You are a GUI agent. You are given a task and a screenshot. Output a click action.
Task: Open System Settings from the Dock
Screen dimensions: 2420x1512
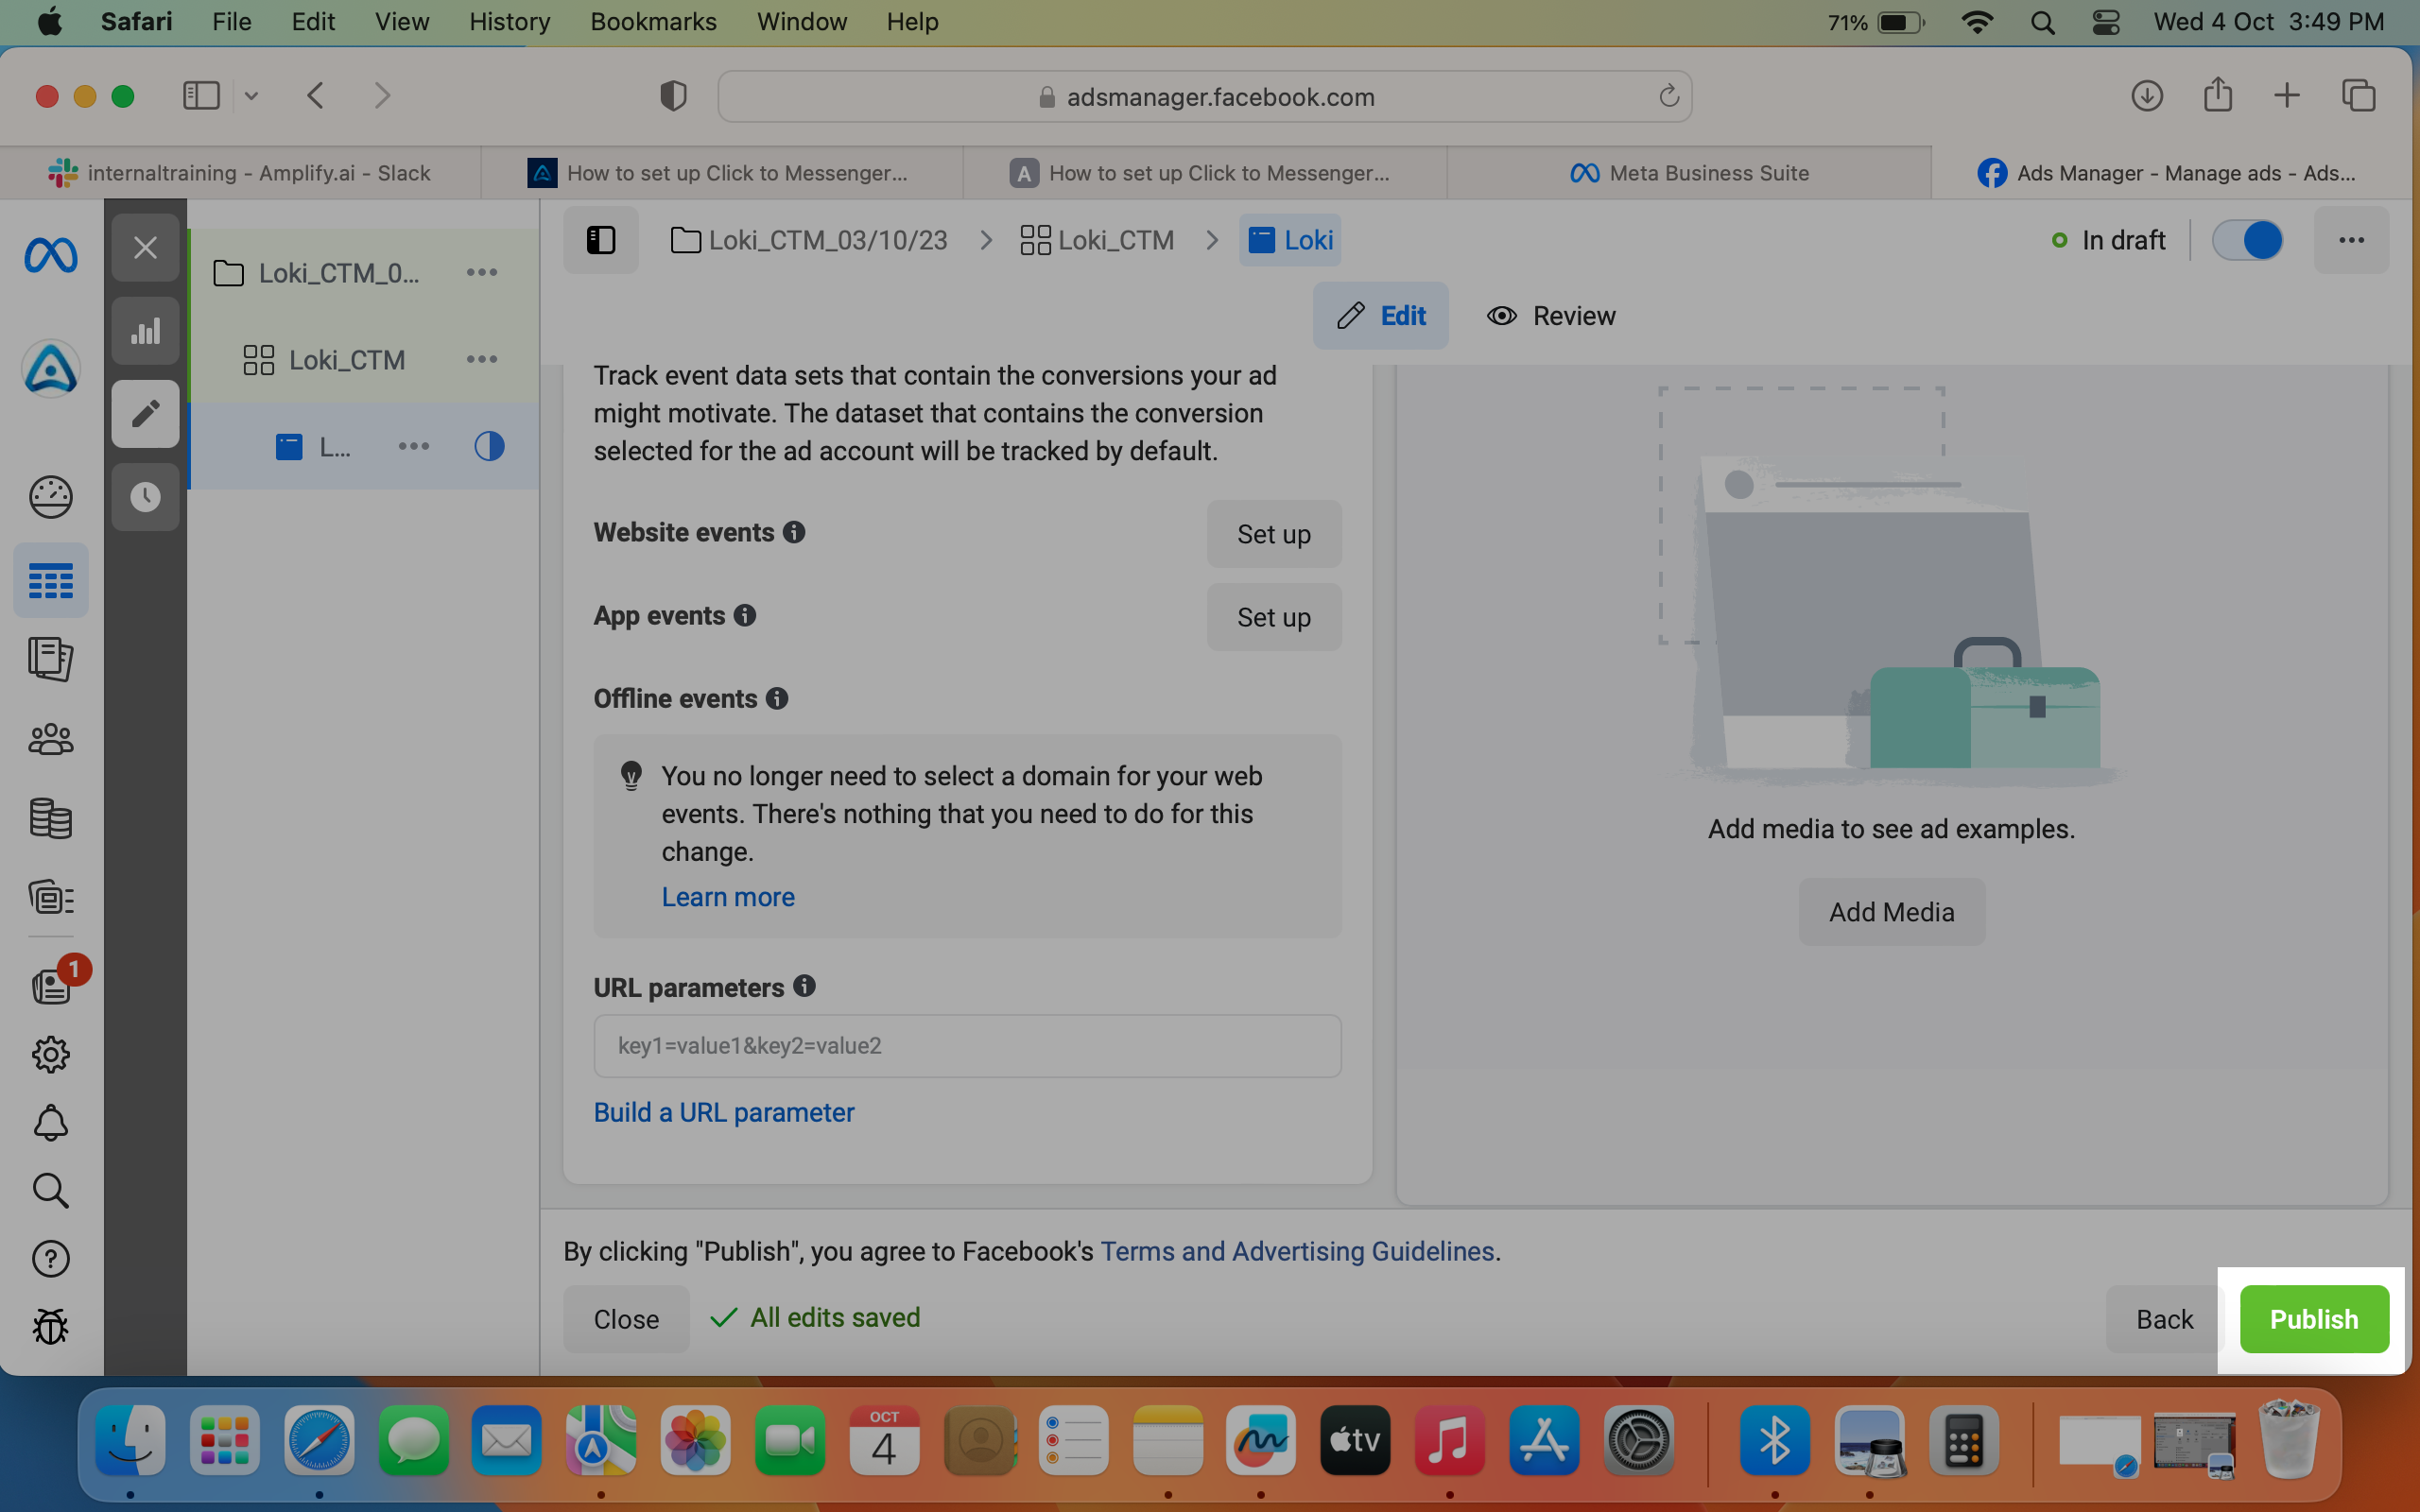1638,1440
